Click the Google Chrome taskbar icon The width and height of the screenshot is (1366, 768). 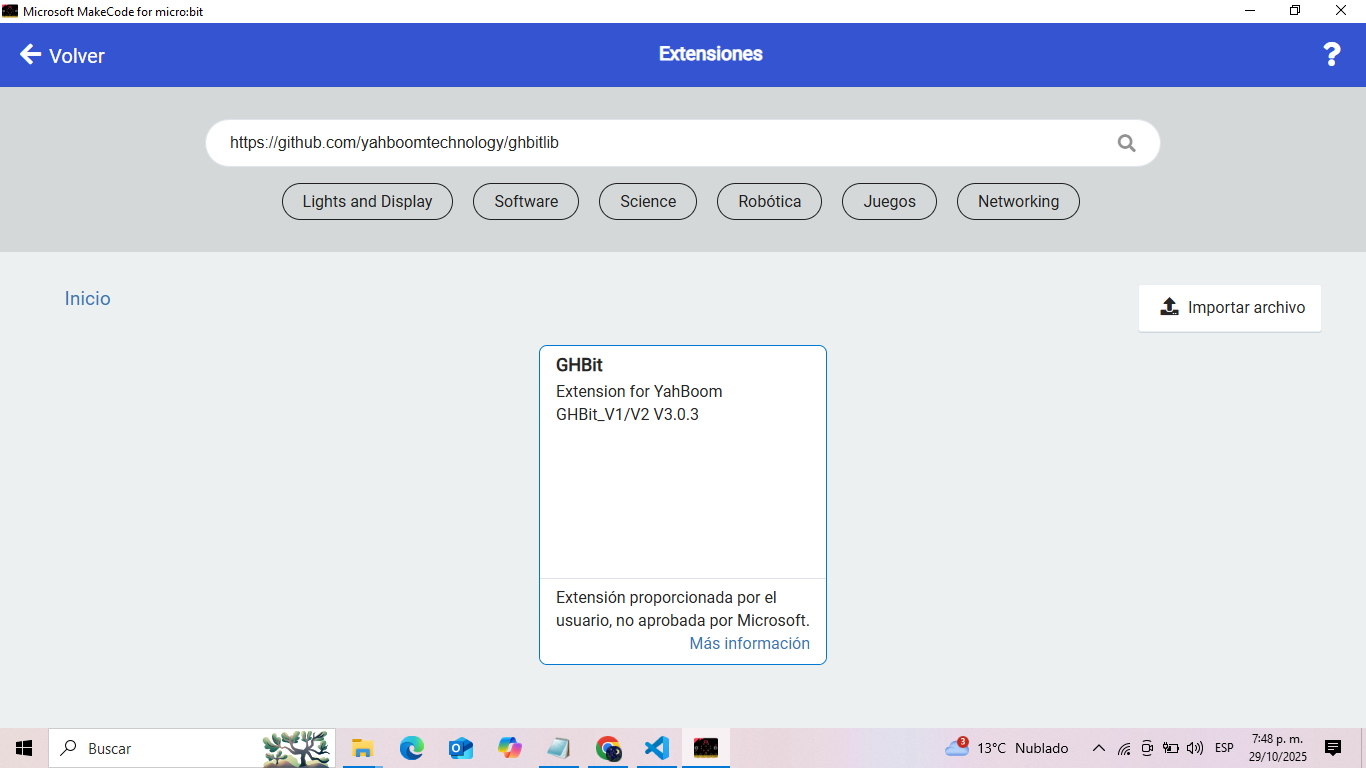coord(607,748)
